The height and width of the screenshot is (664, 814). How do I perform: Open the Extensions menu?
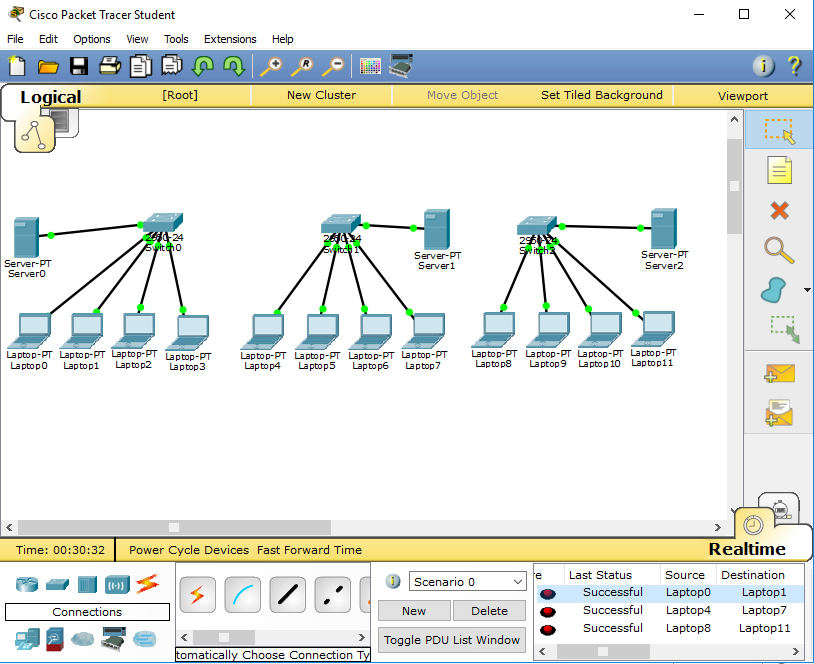pos(230,39)
